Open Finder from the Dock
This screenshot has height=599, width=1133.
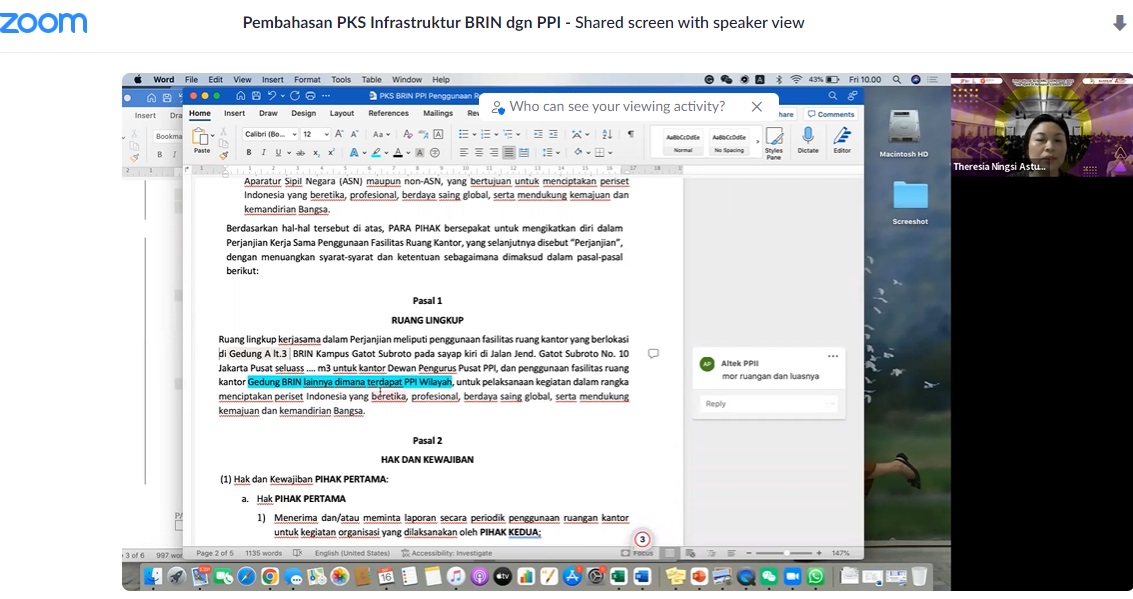(x=152, y=577)
